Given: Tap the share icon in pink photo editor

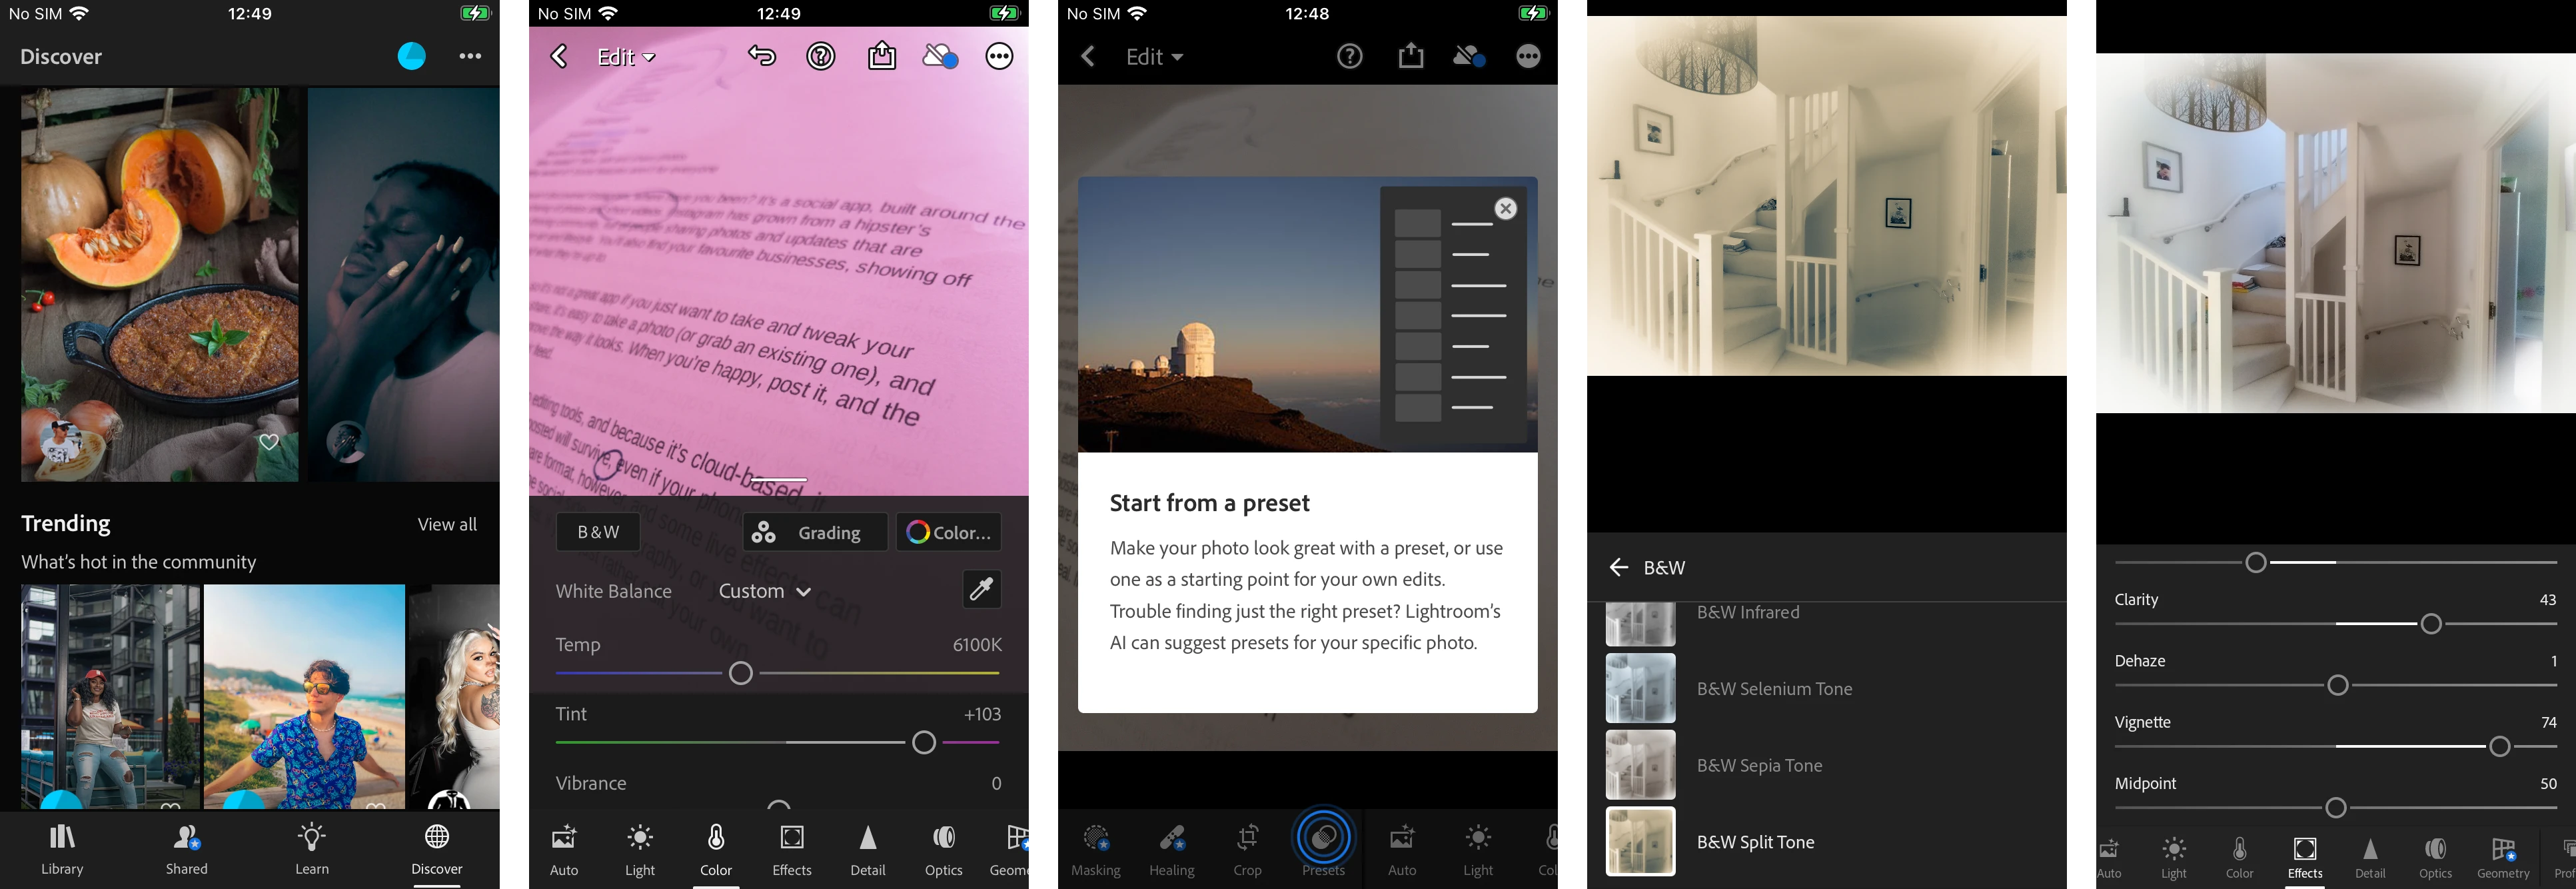Looking at the screenshot, I should [882, 55].
